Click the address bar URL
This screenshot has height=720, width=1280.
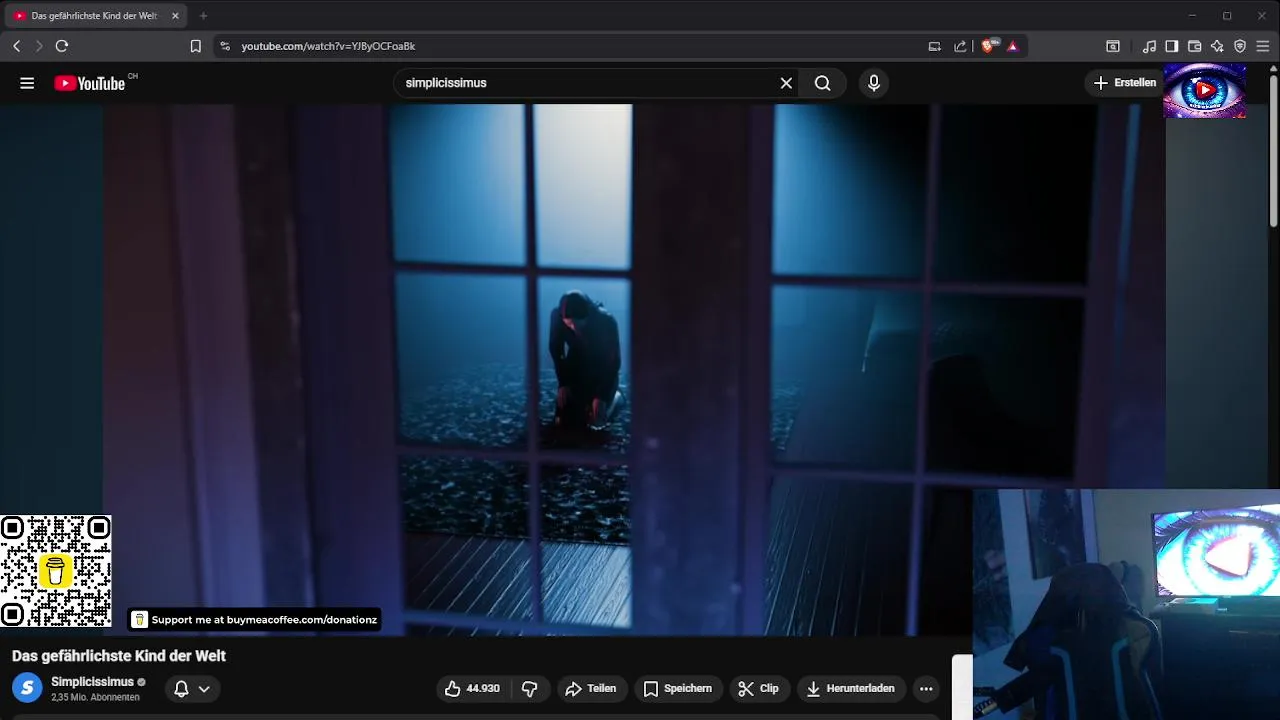tap(328, 46)
